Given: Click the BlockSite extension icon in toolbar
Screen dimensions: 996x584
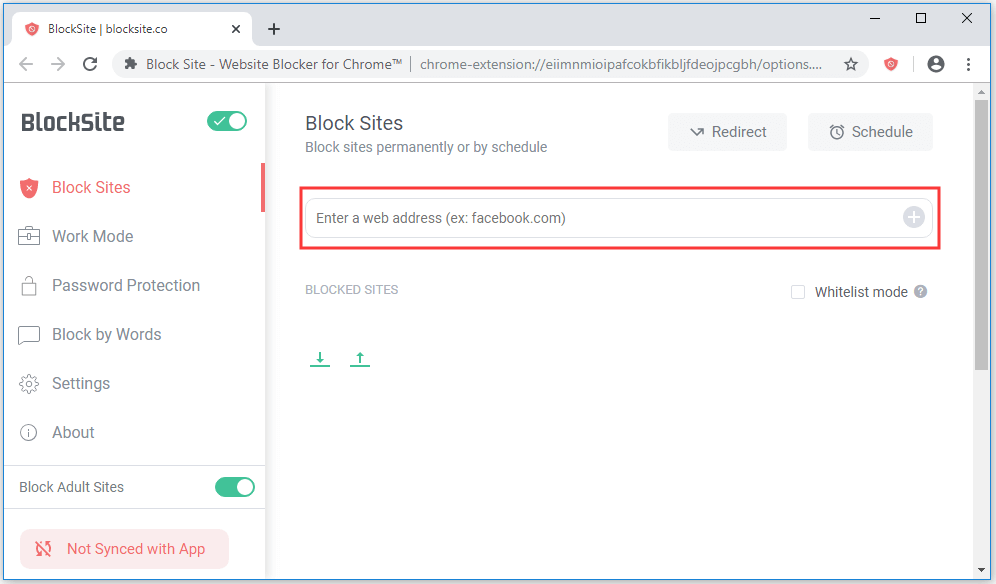Looking at the screenshot, I should click(x=890, y=64).
